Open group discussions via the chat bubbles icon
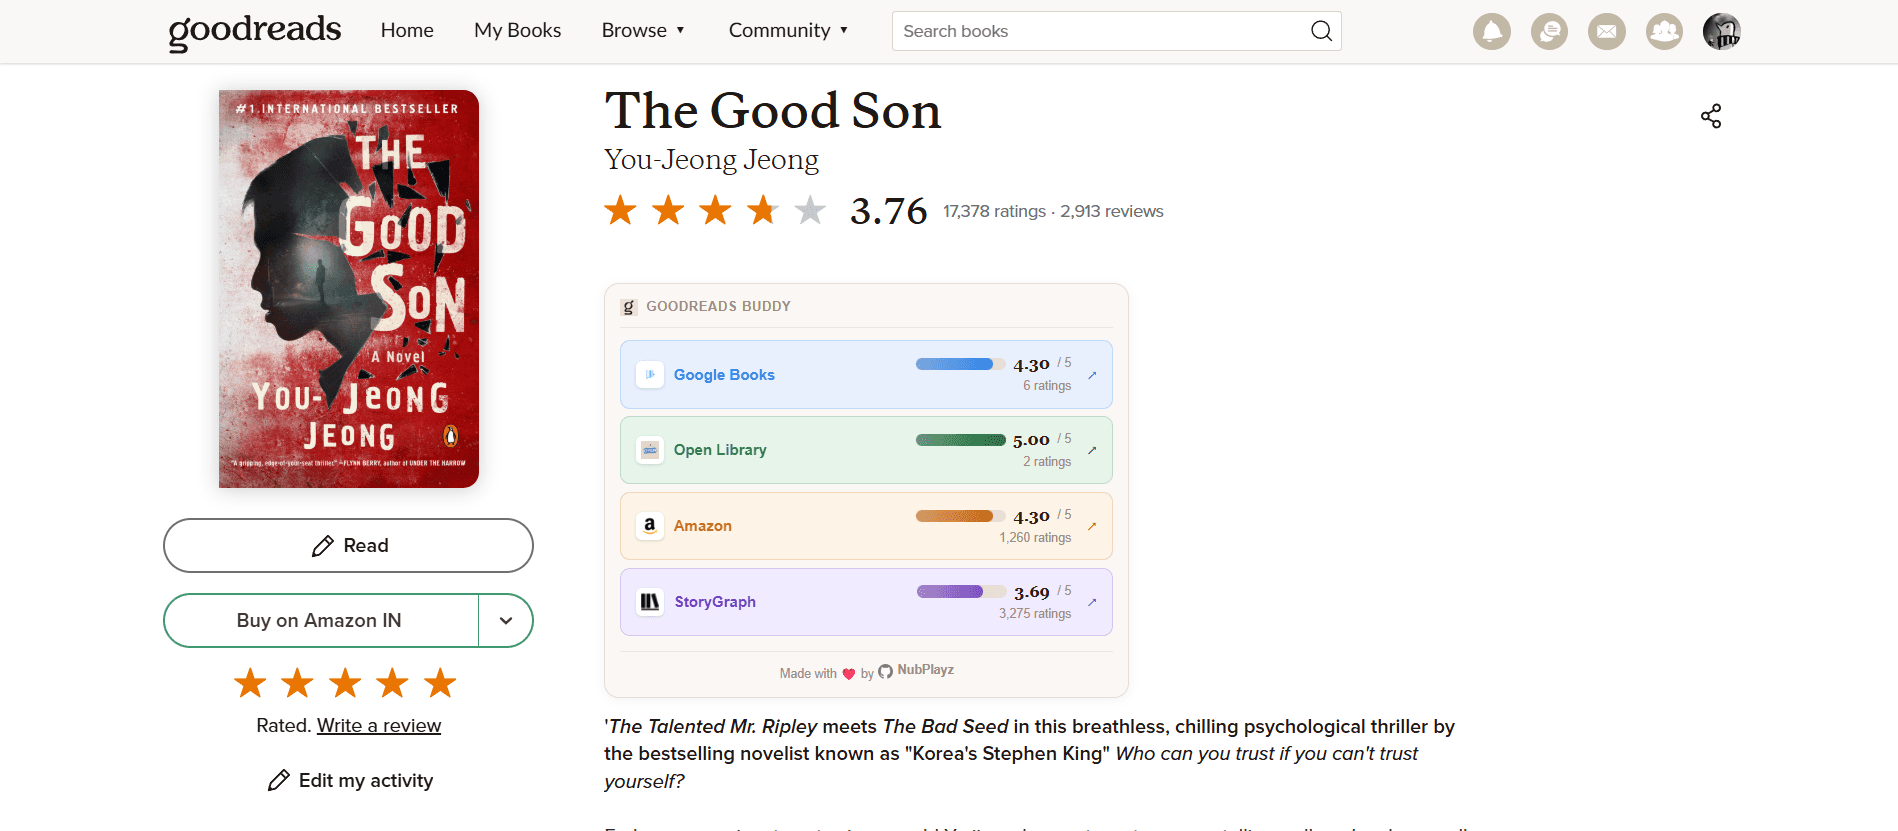 coord(1549,31)
